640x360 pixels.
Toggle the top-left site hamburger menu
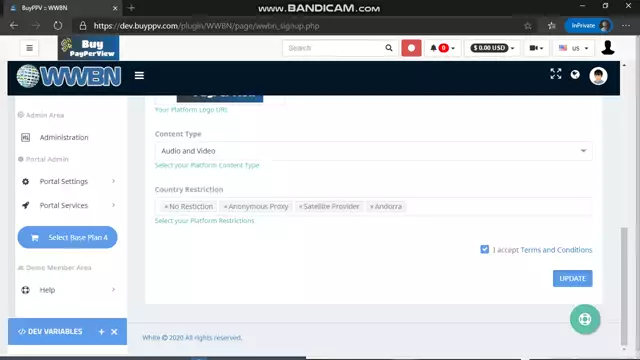[x=29, y=48]
